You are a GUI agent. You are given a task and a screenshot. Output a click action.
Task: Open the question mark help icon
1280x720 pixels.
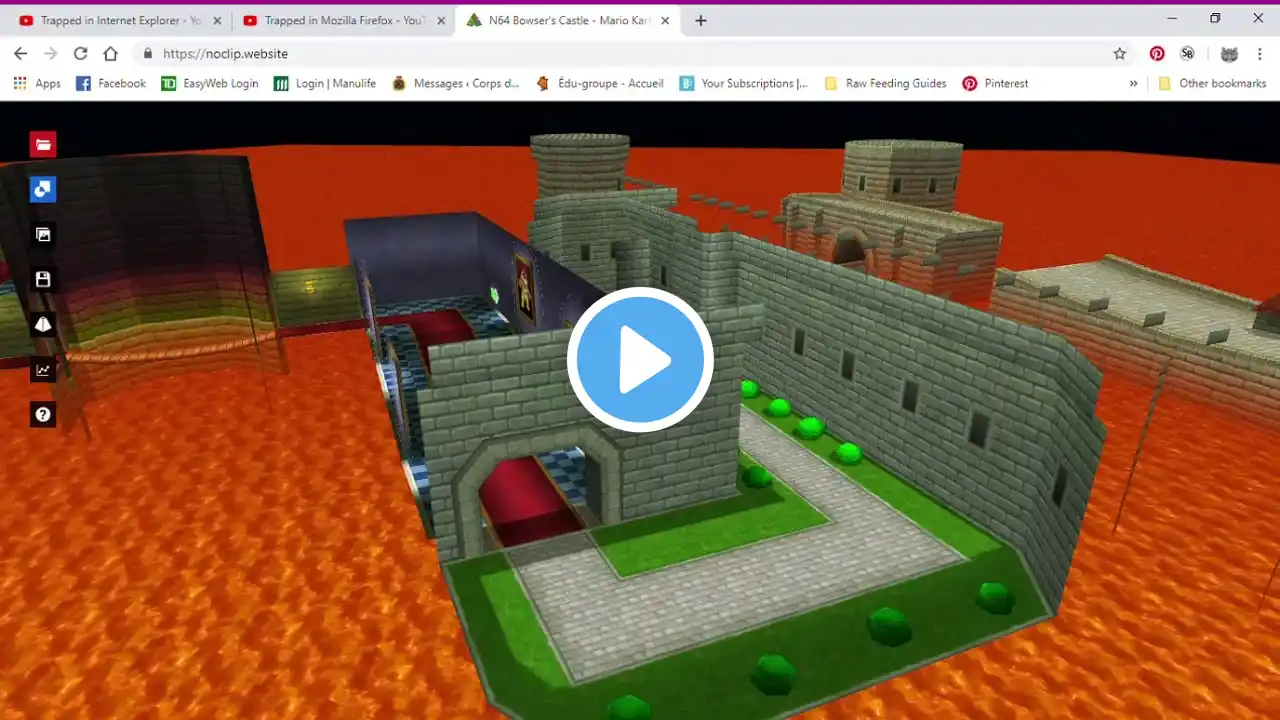43,414
